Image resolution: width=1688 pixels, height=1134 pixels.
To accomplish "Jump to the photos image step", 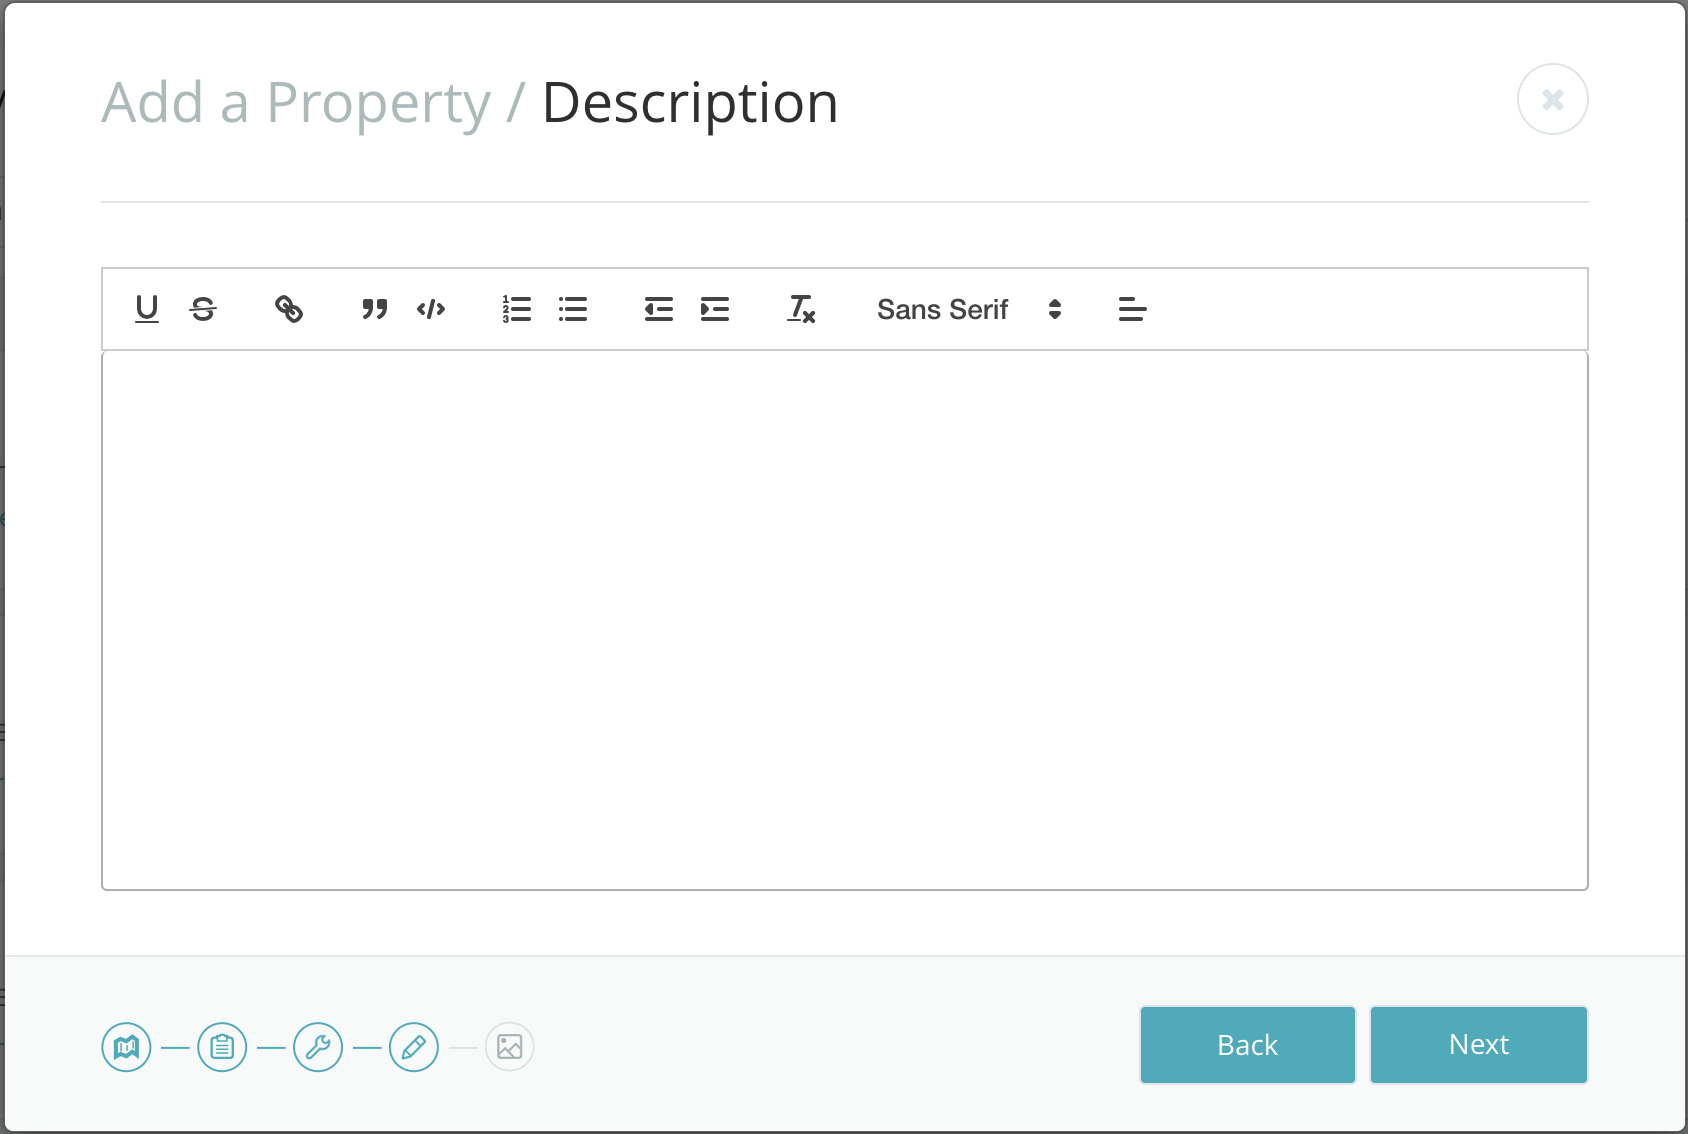I will click(510, 1047).
